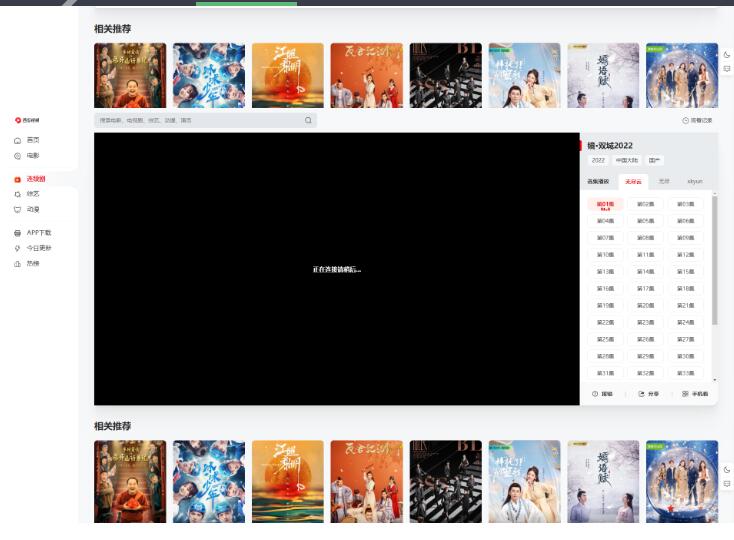734x540 pixels.
Task: Open 观看记录 watch history
Action: 697,120
